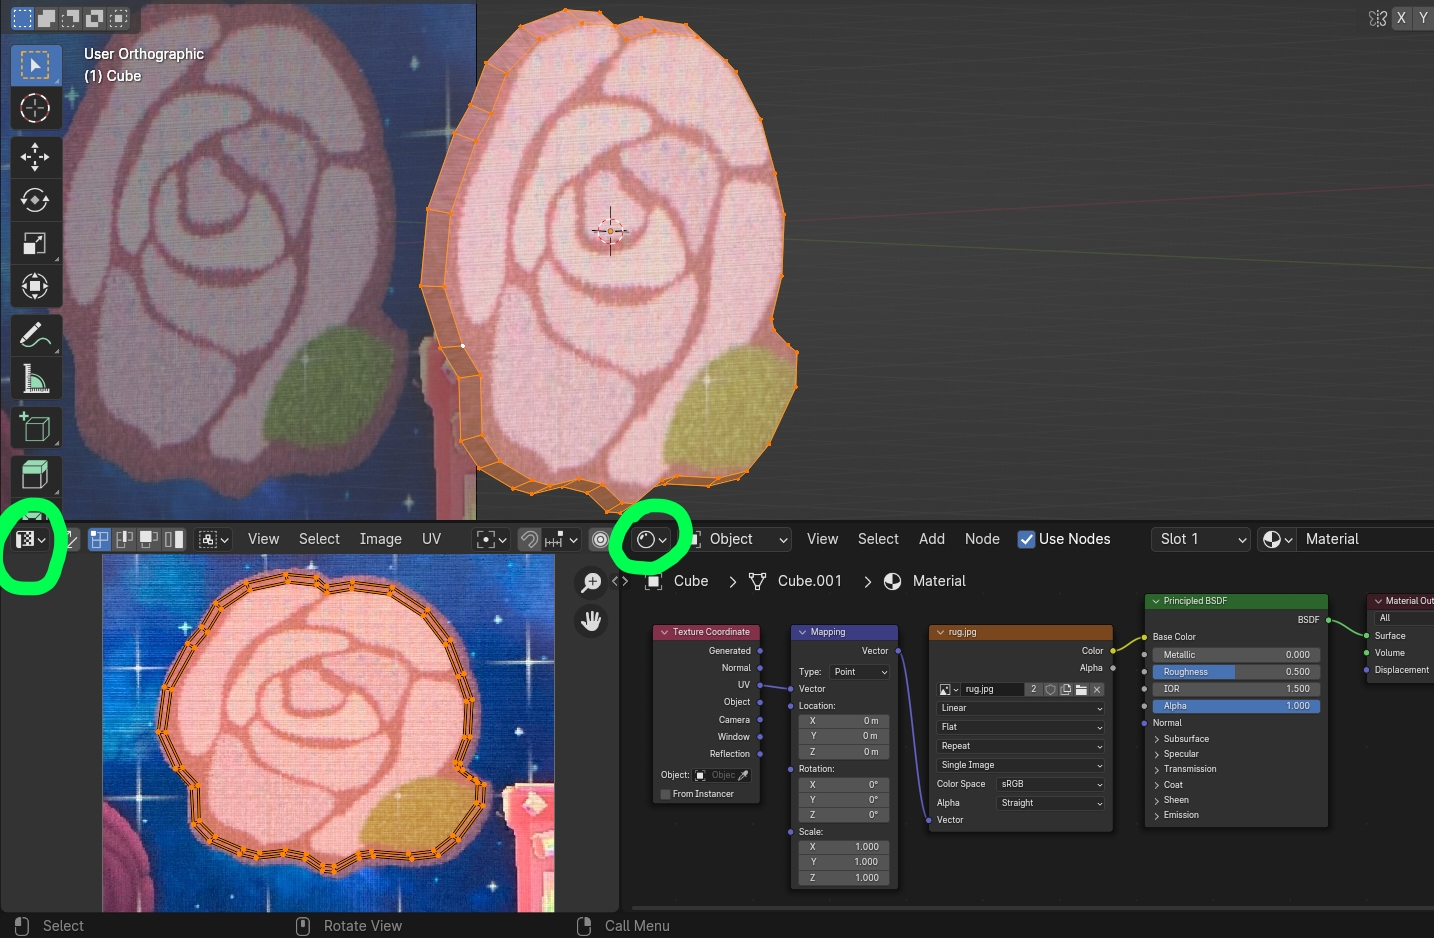
Task: Select the Move tool
Action: pos(36,156)
